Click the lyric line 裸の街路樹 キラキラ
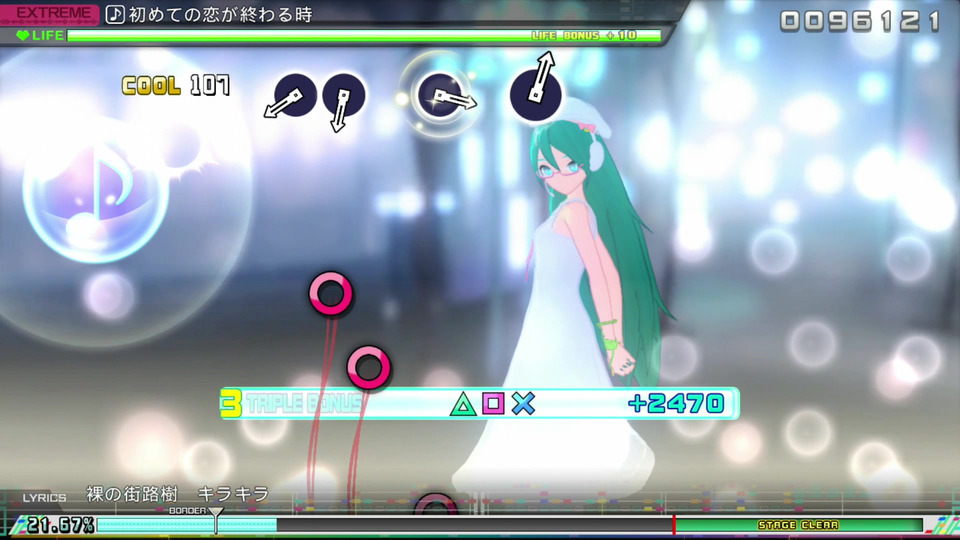The height and width of the screenshot is (540, 960). pyautogui.click(x=178, y=493)
